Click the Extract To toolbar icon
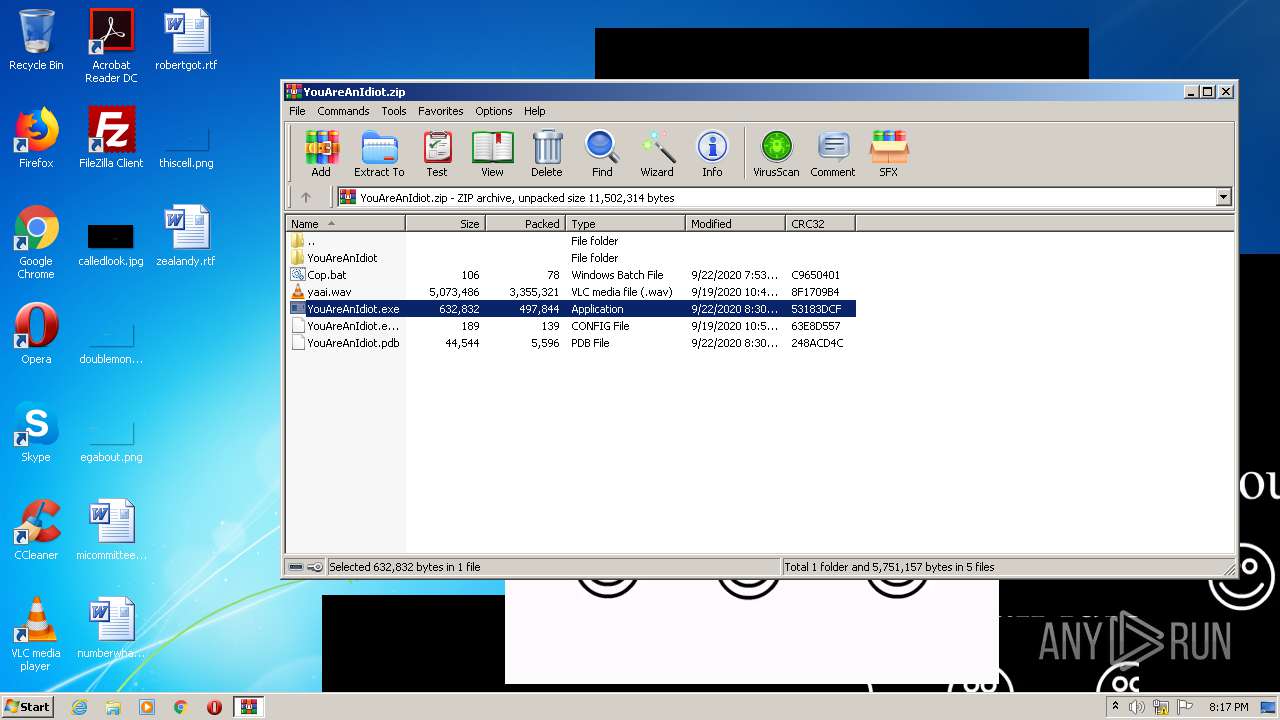The height and width of the screenshot is (720, 1280). [x=379, y=154]
